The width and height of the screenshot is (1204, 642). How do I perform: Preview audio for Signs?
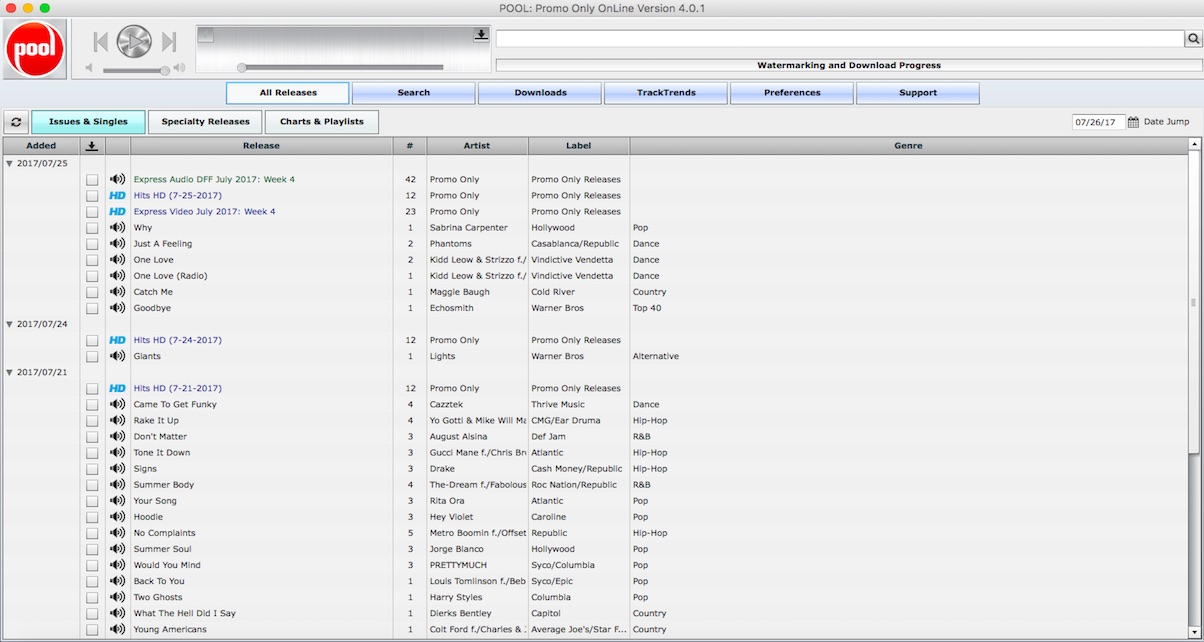(x=117, y=469)
